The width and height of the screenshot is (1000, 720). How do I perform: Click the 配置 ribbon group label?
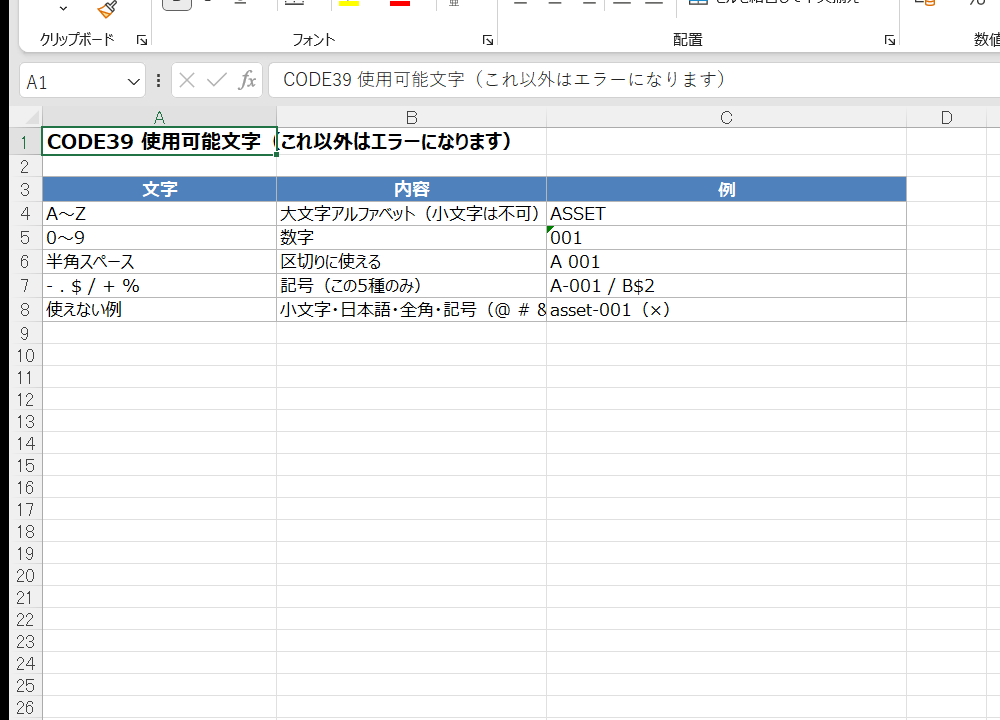[x=688, y=40]
